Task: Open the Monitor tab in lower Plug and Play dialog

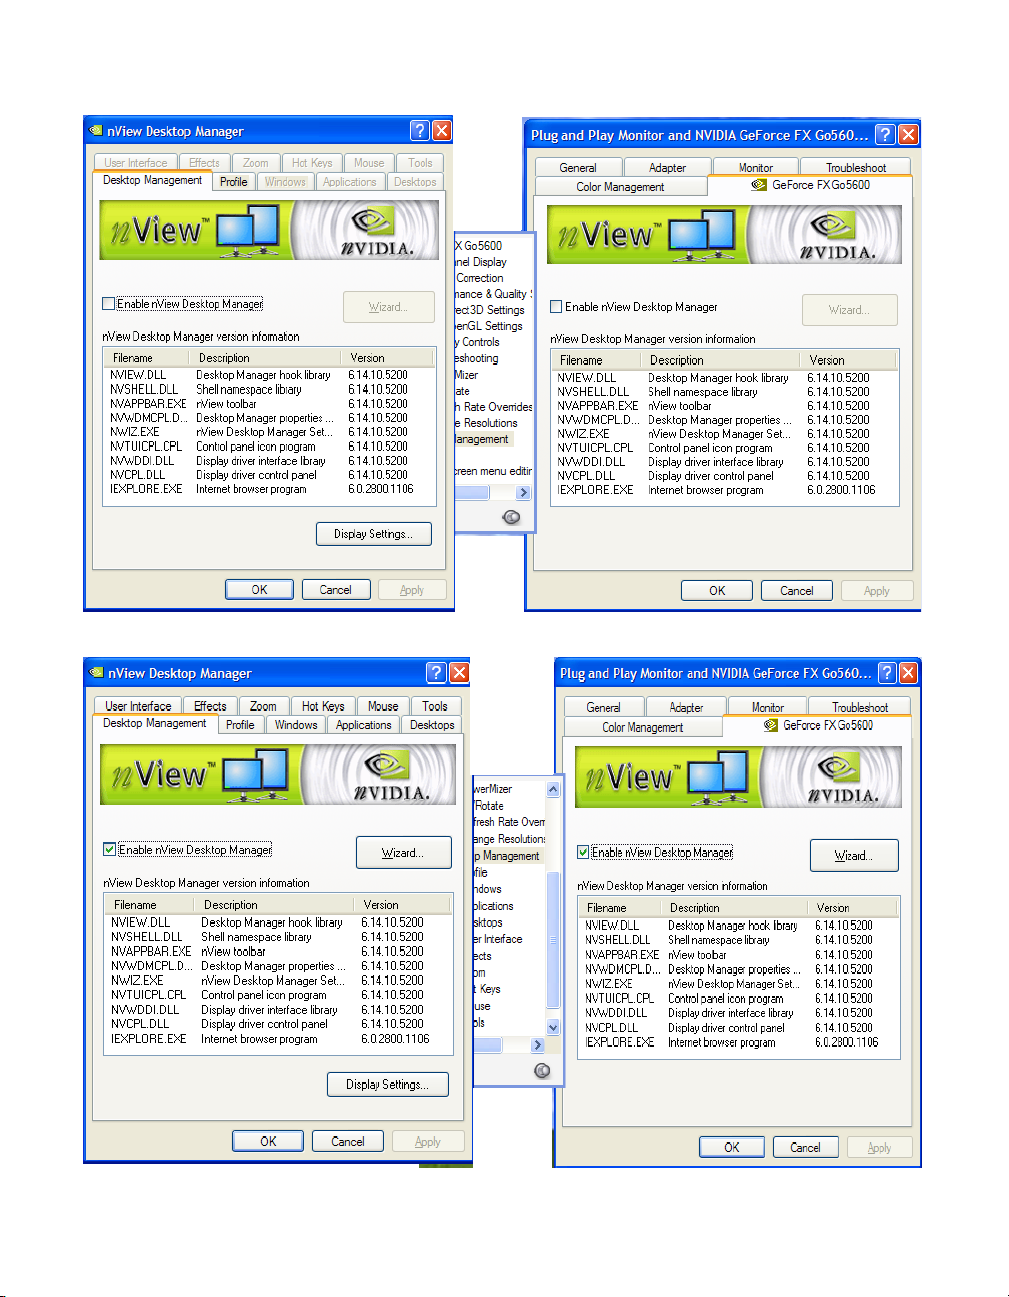Action: tap(768, 707)
